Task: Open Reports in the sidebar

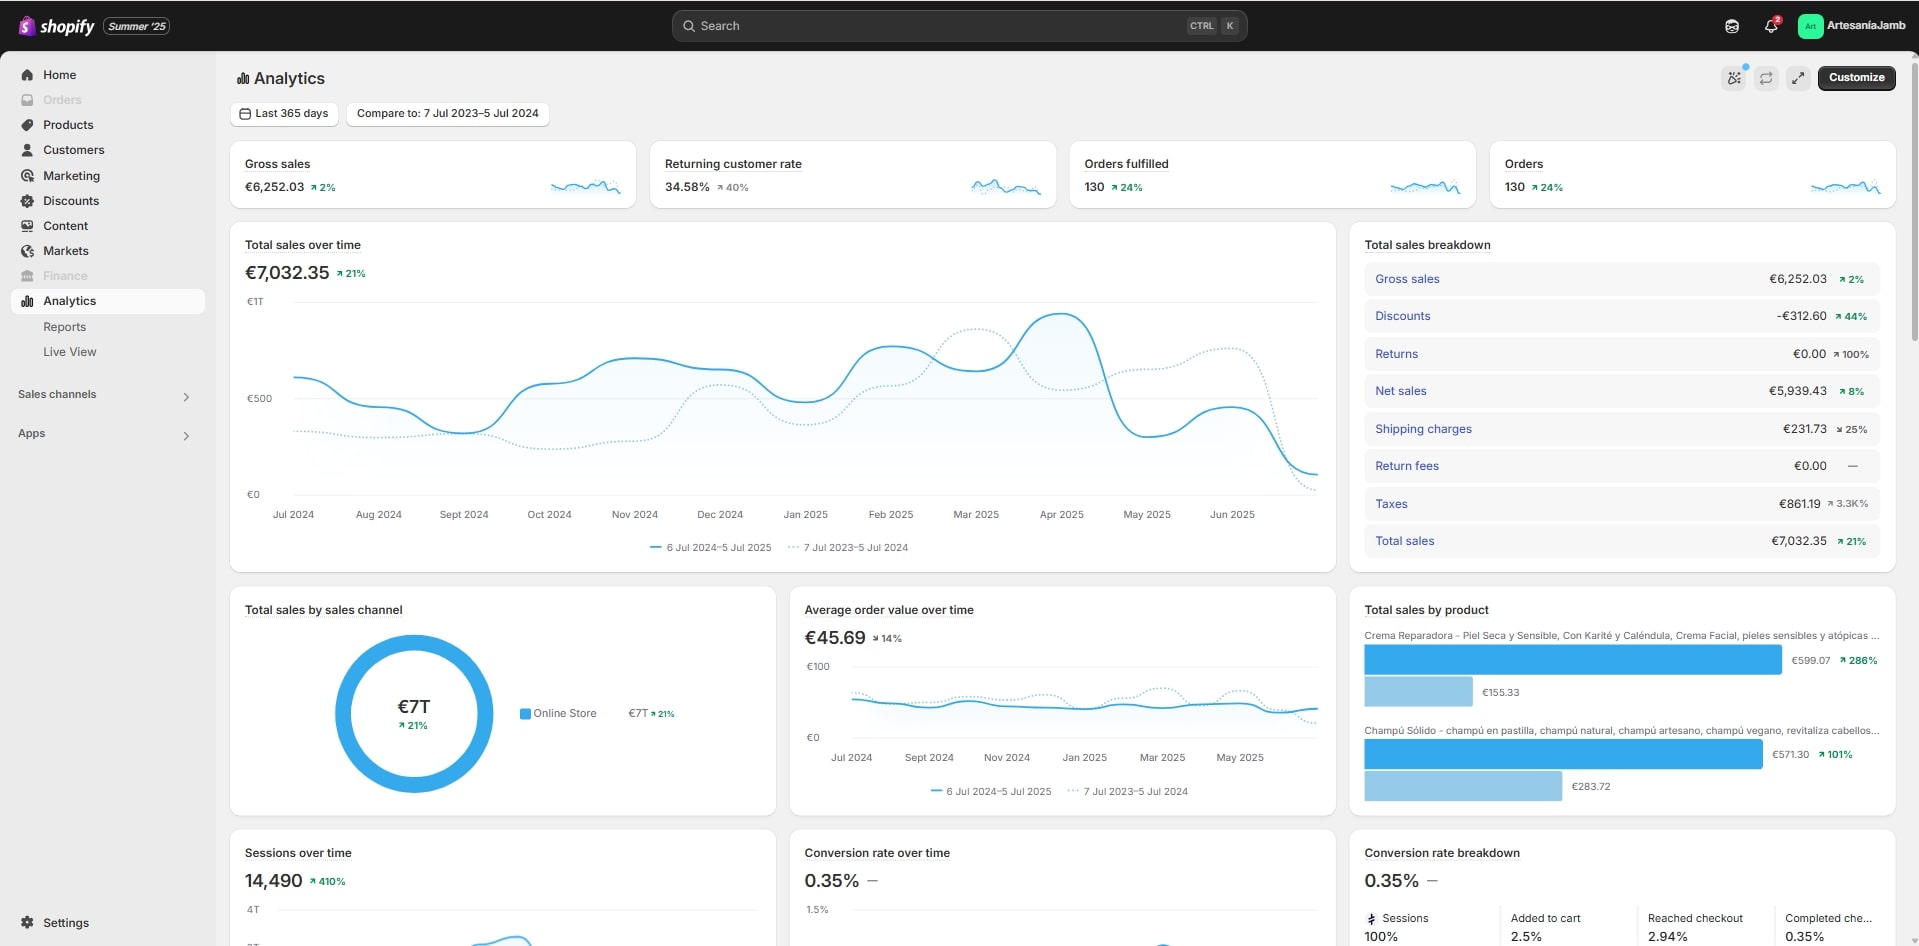Action: [x=65, y=327]
